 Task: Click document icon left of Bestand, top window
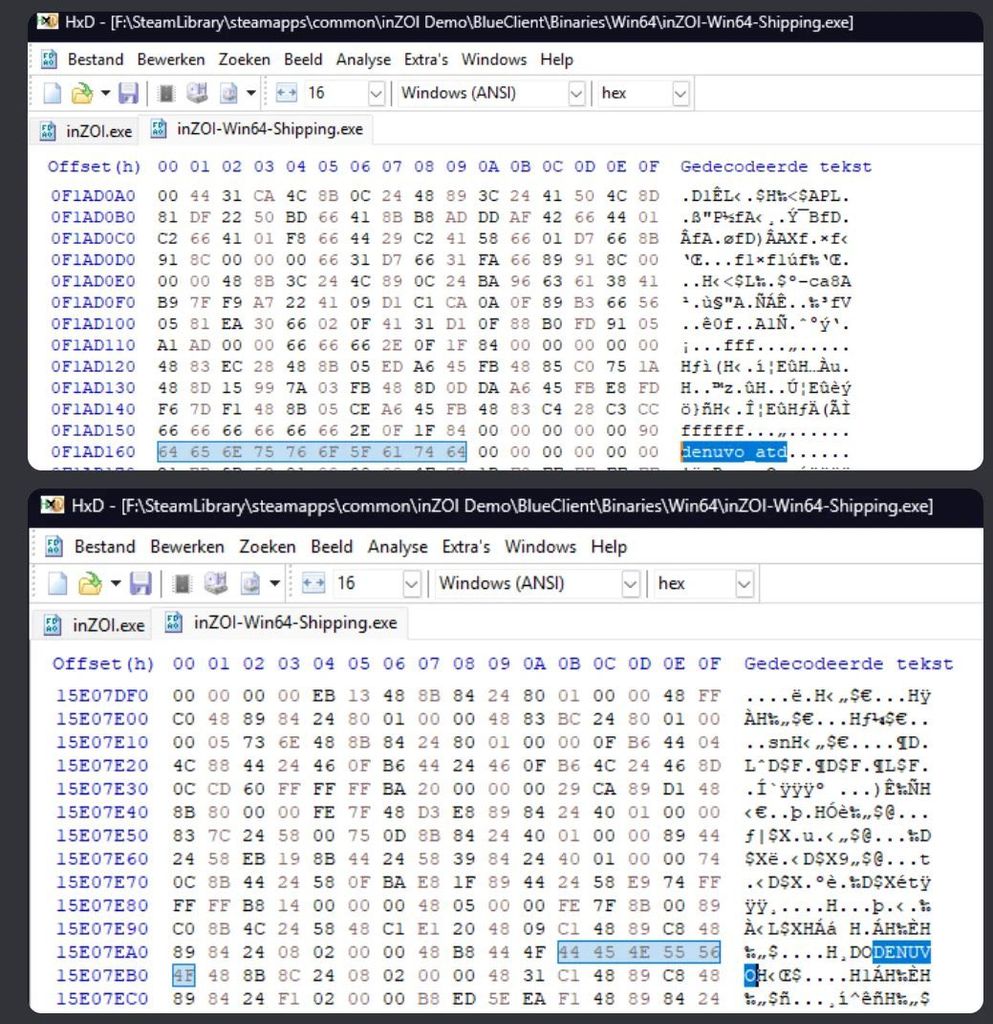click(49, 59)
